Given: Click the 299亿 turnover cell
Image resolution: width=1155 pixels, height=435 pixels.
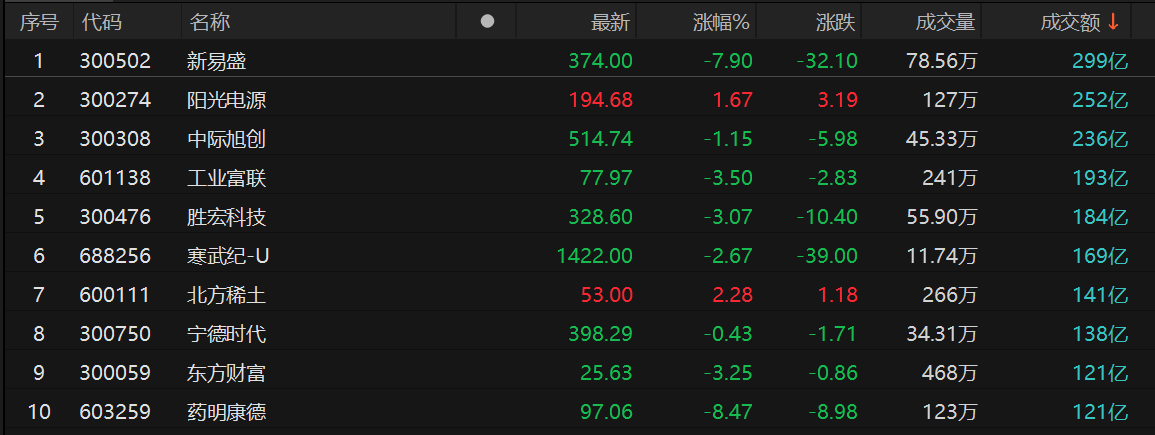Looking at the screenshot, I should click(x=1100, y=61).
